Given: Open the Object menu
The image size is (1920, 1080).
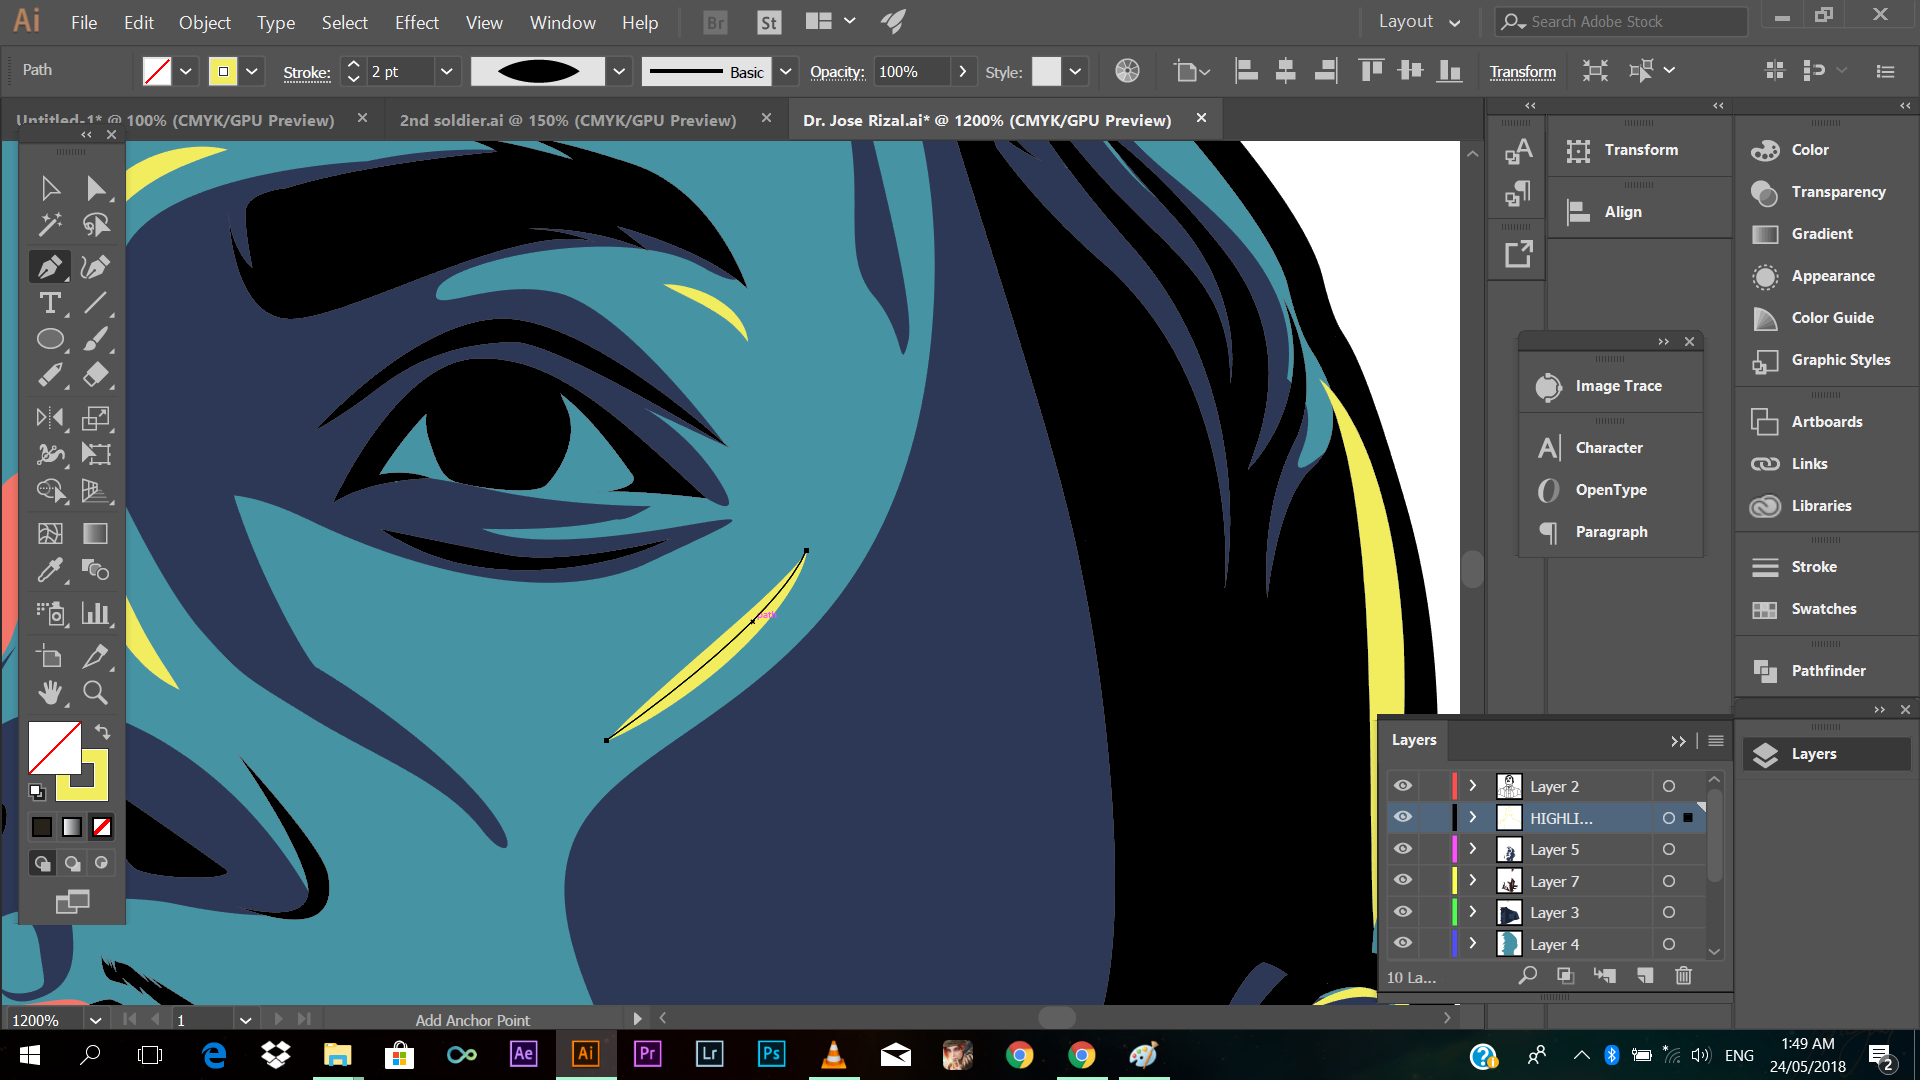Looking at the screenshot, I should [x=205, y=22].
